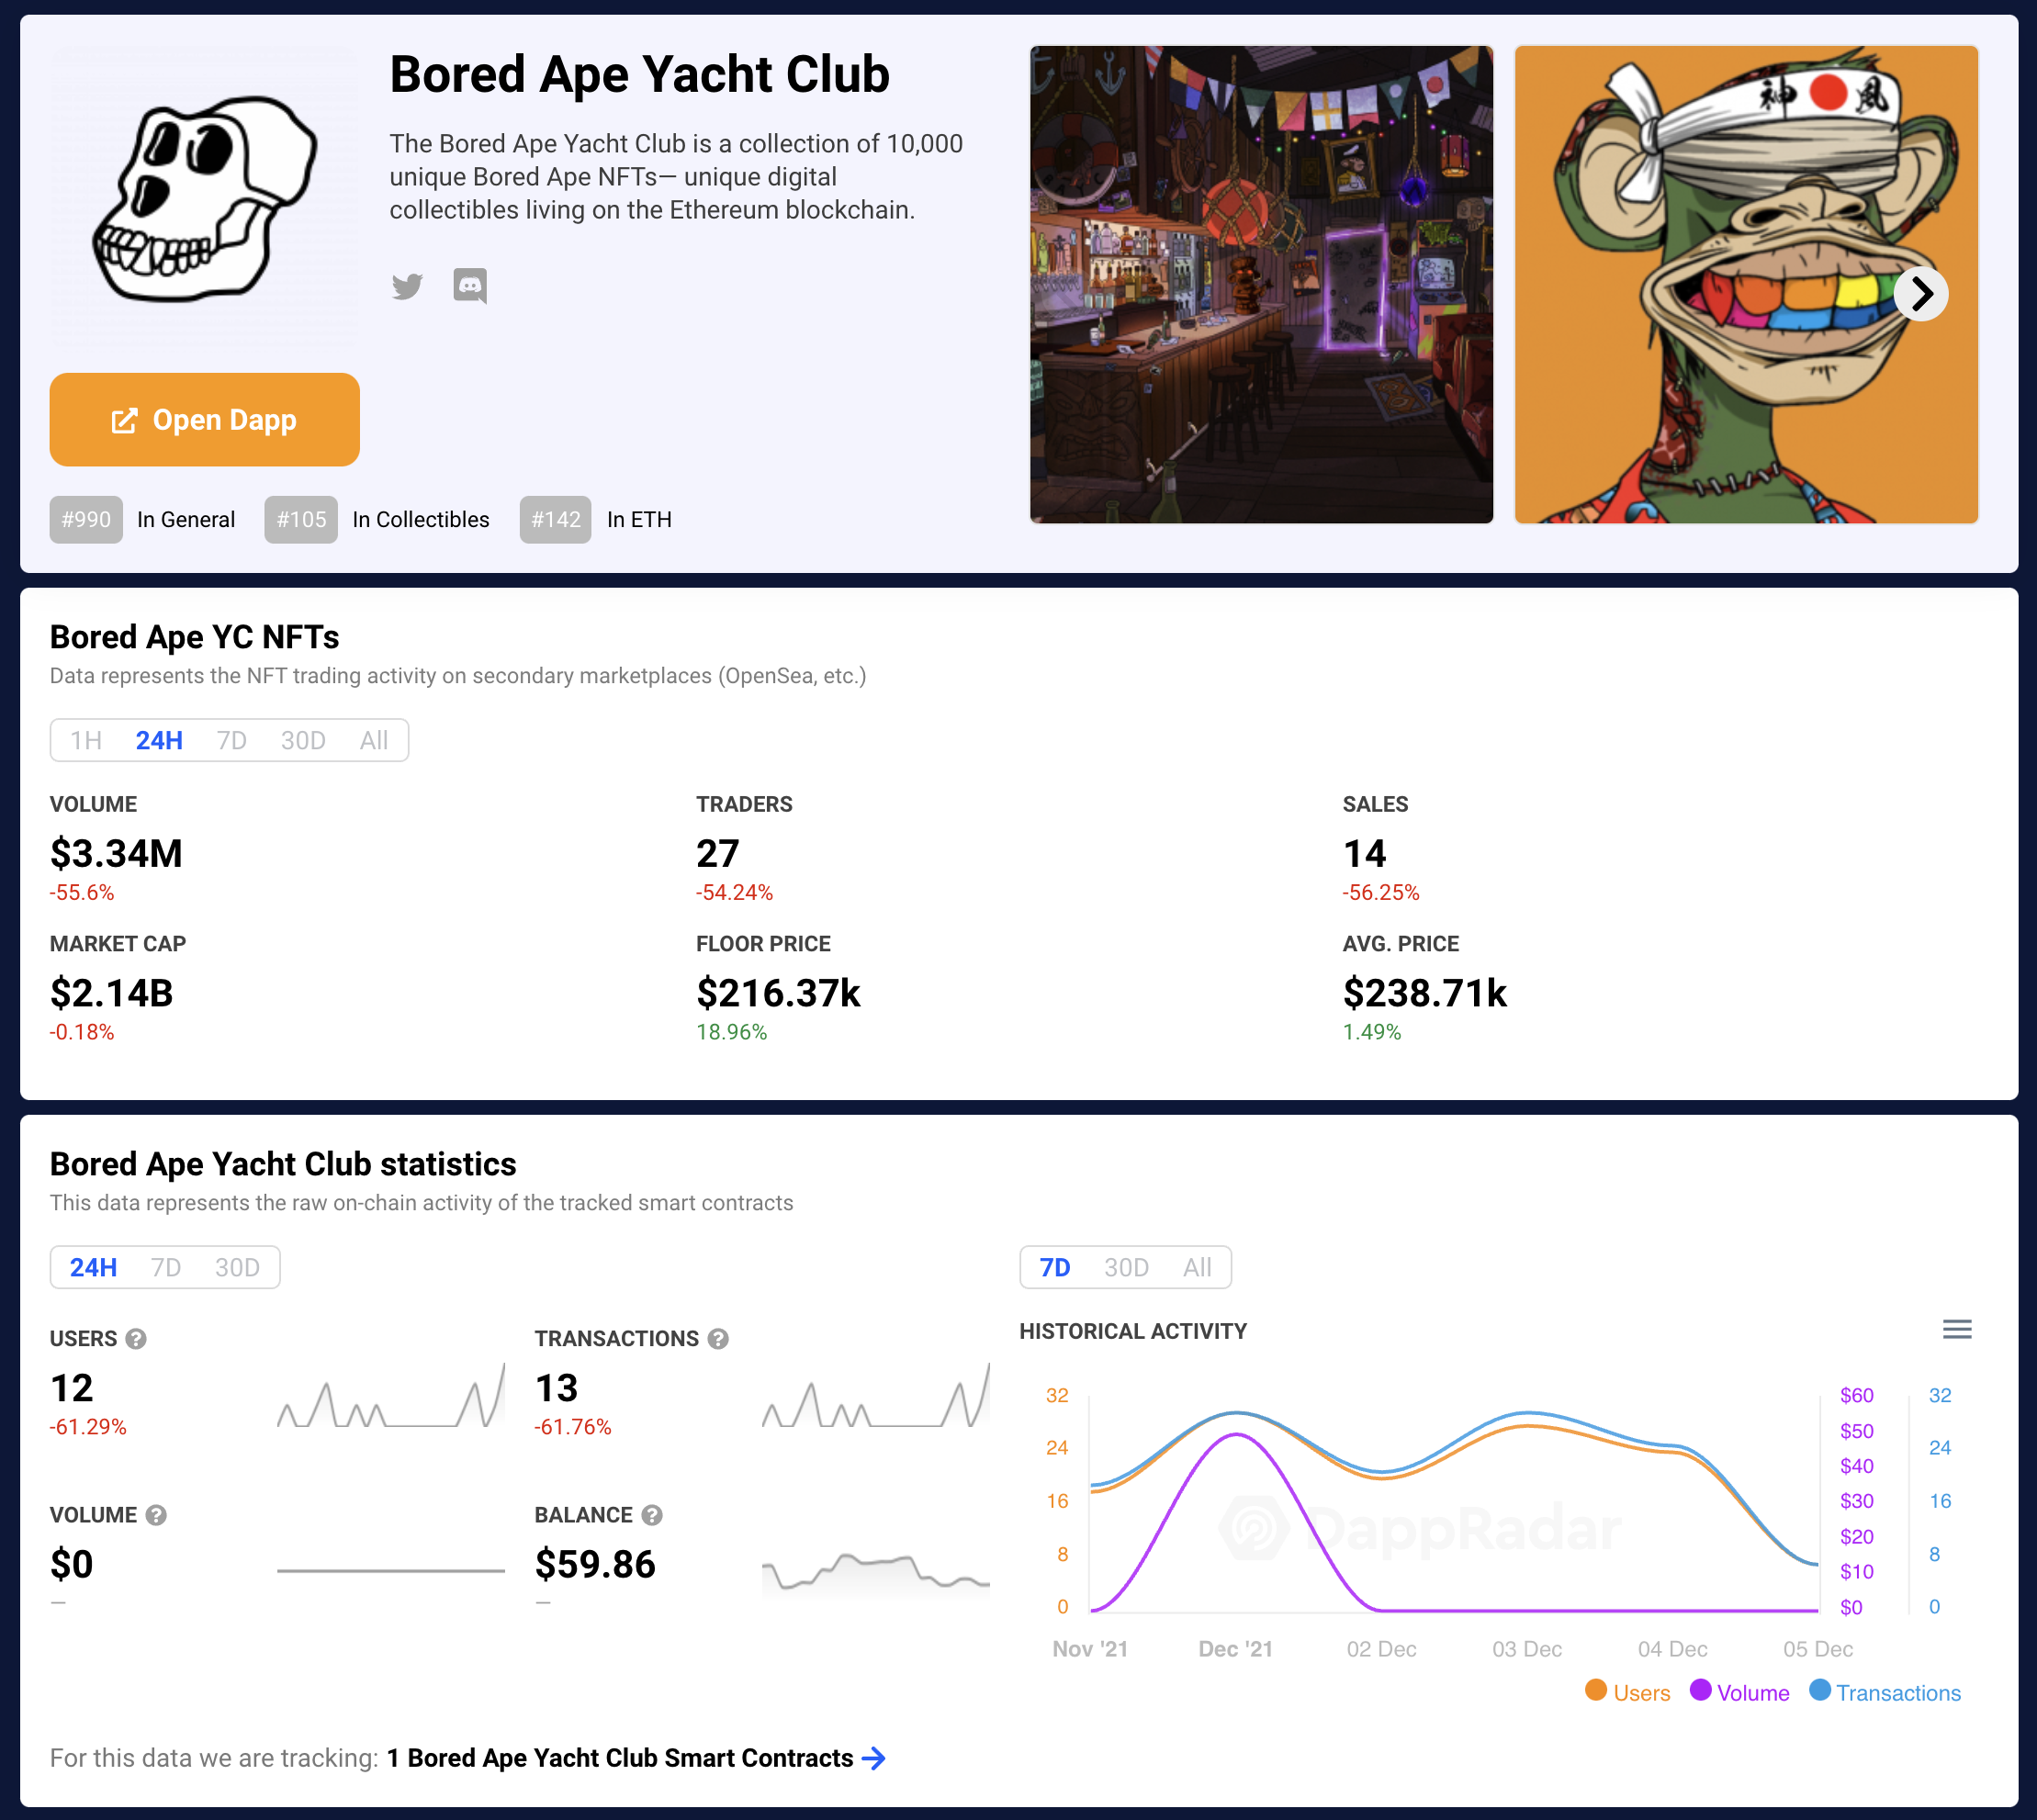Click the Users help question mark
This screenshot has width=2037, height=1820.
pos(136,1338)
